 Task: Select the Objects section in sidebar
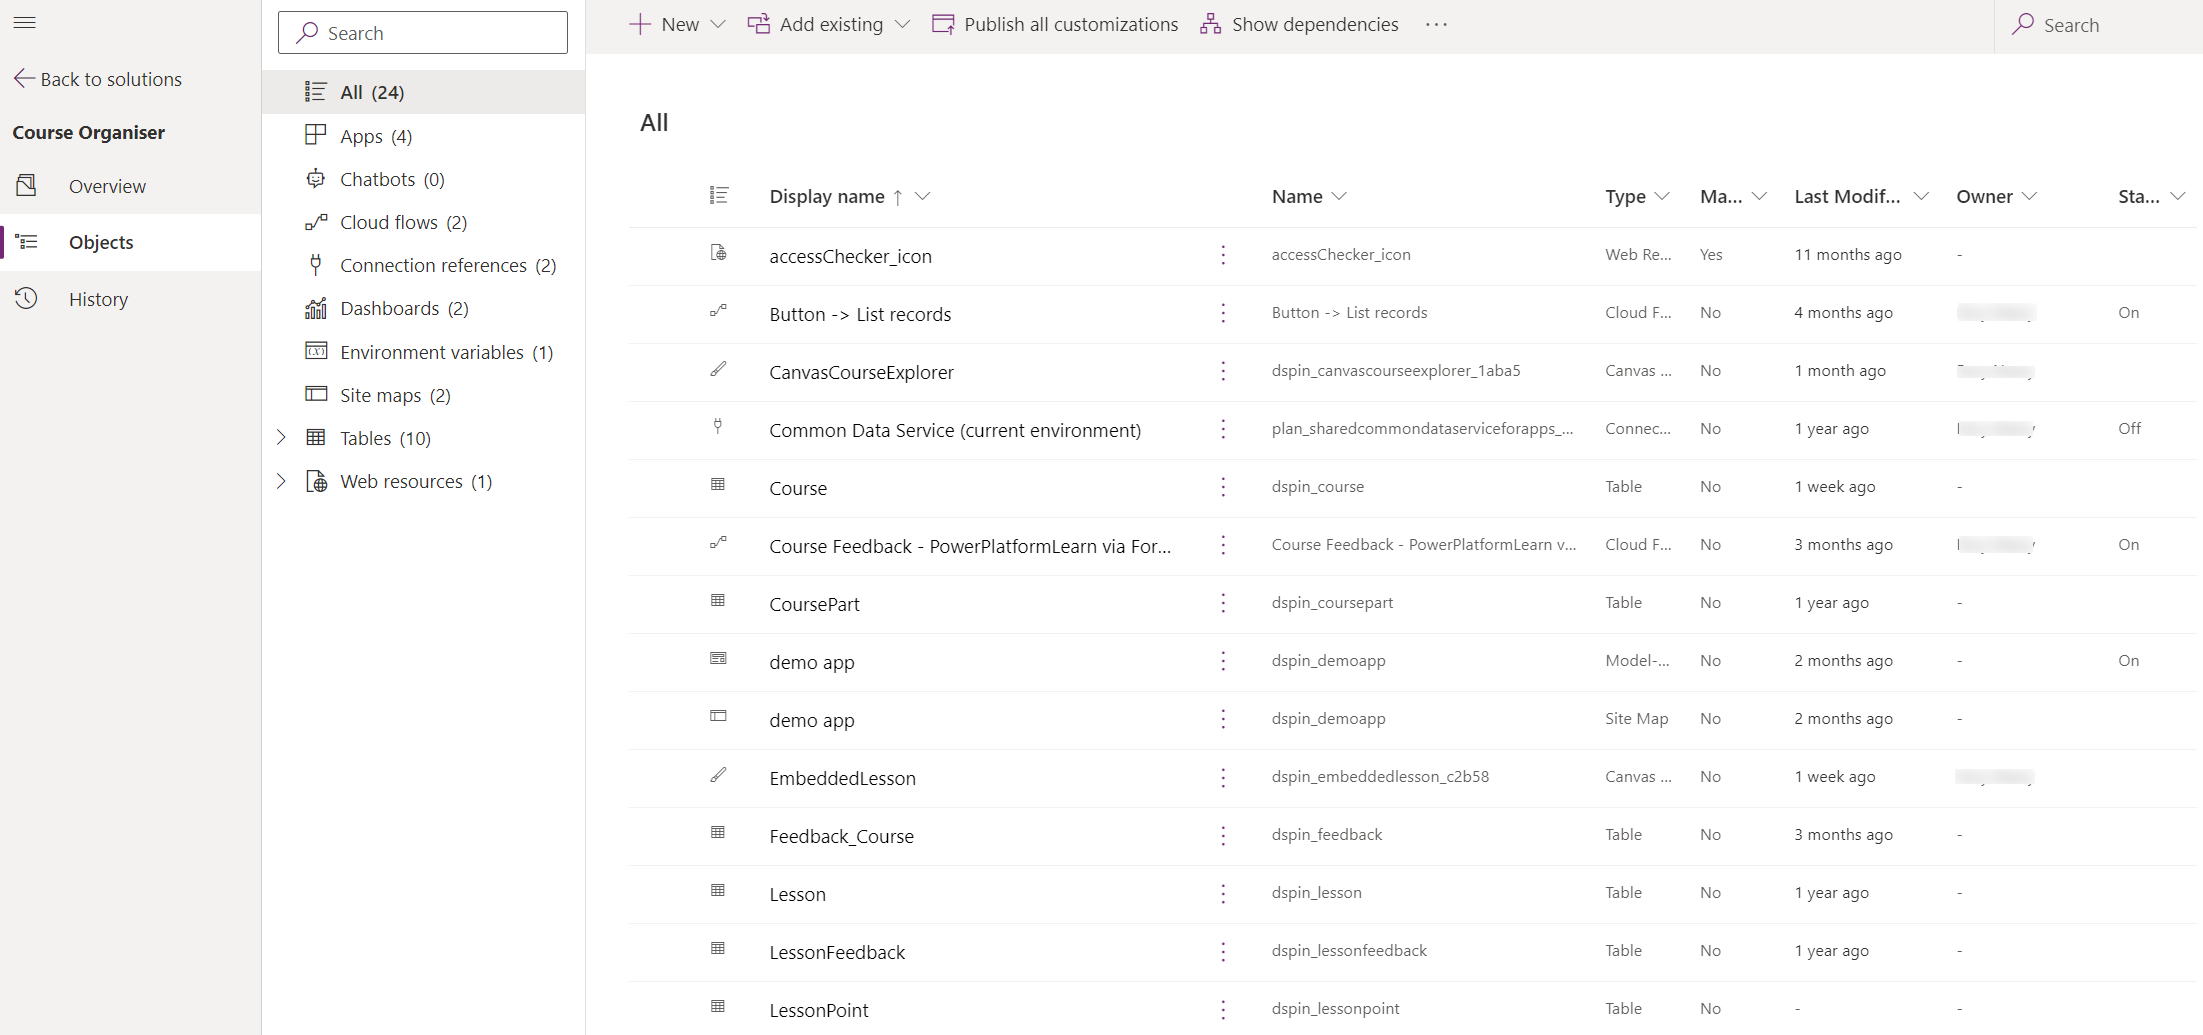pyautogui.click(x=100, y=242)
